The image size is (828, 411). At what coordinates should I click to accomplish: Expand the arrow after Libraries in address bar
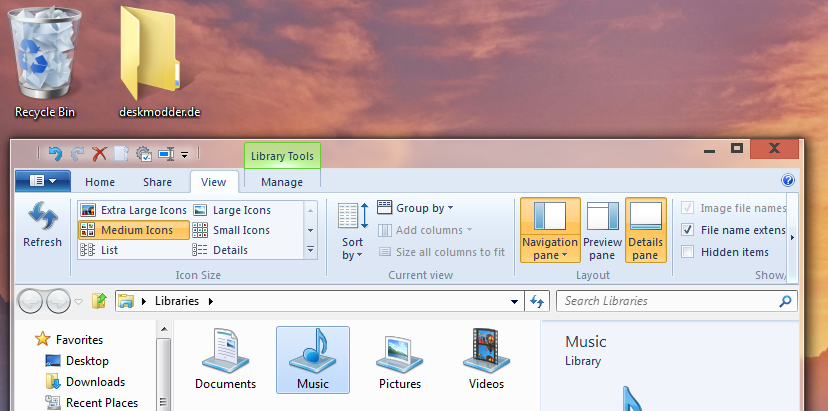point(211,301)
